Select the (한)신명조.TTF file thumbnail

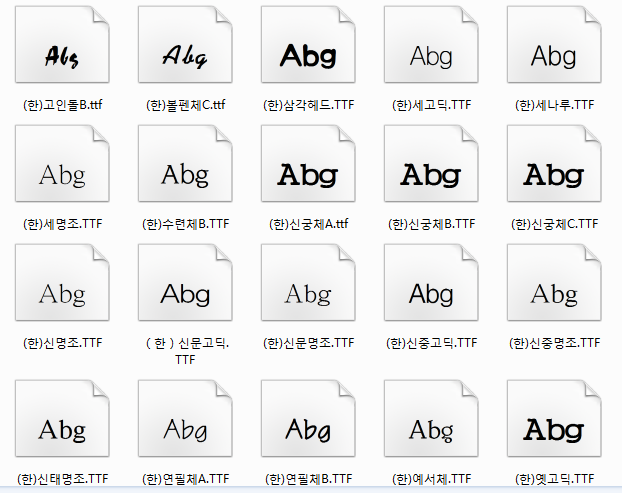[62, 282]
